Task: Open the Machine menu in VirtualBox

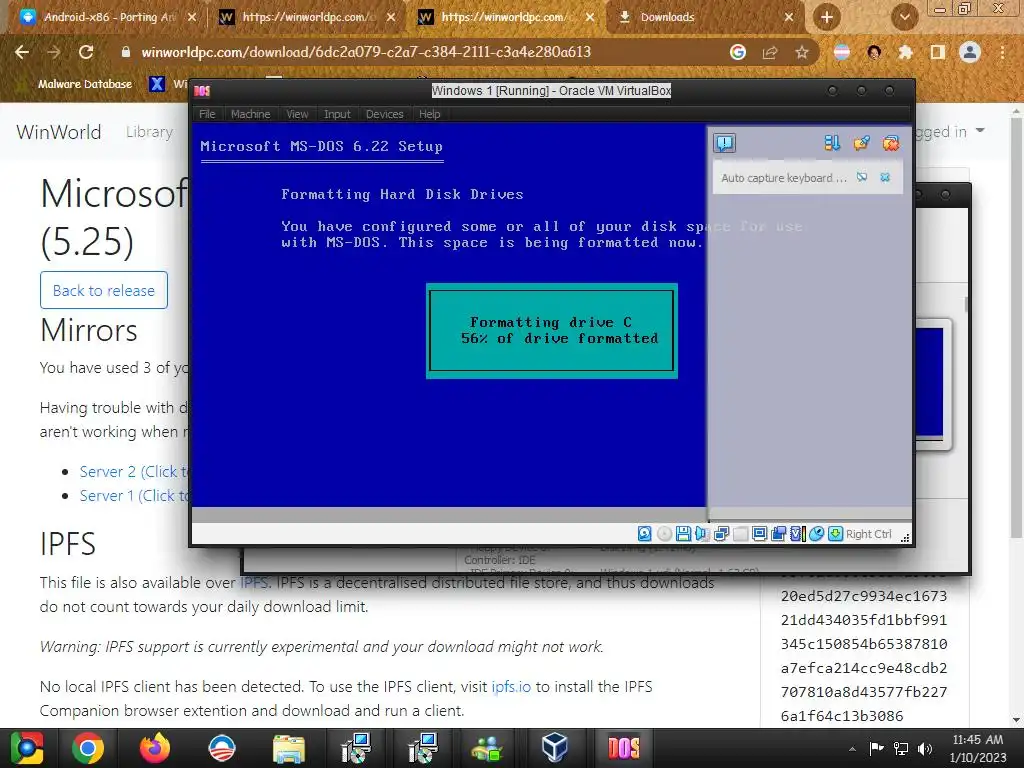Action: coord(250,114)
